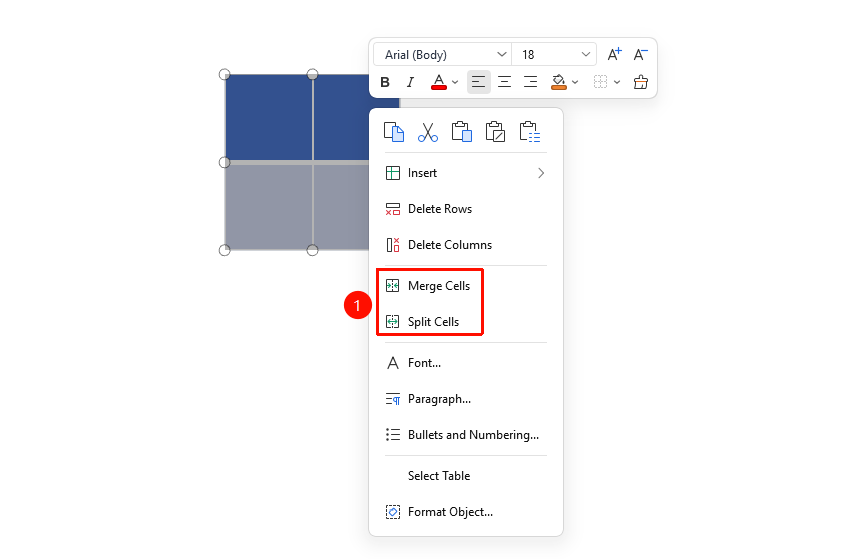Viewport: 866px width, 559px height.
Task: Apply the shading fill bucket icon
Action: [x=559, y=82]
